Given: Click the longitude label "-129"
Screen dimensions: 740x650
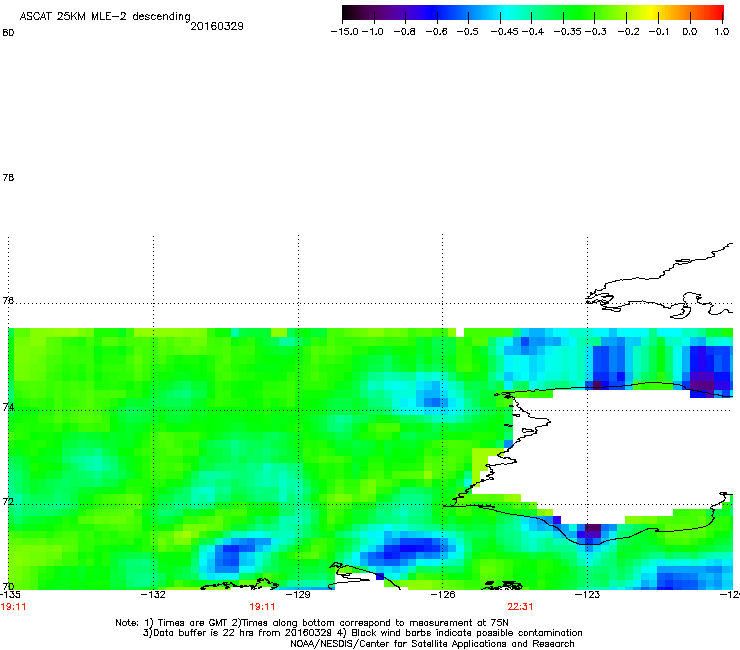Looking at the screenshot, I should tap(298, 594).
